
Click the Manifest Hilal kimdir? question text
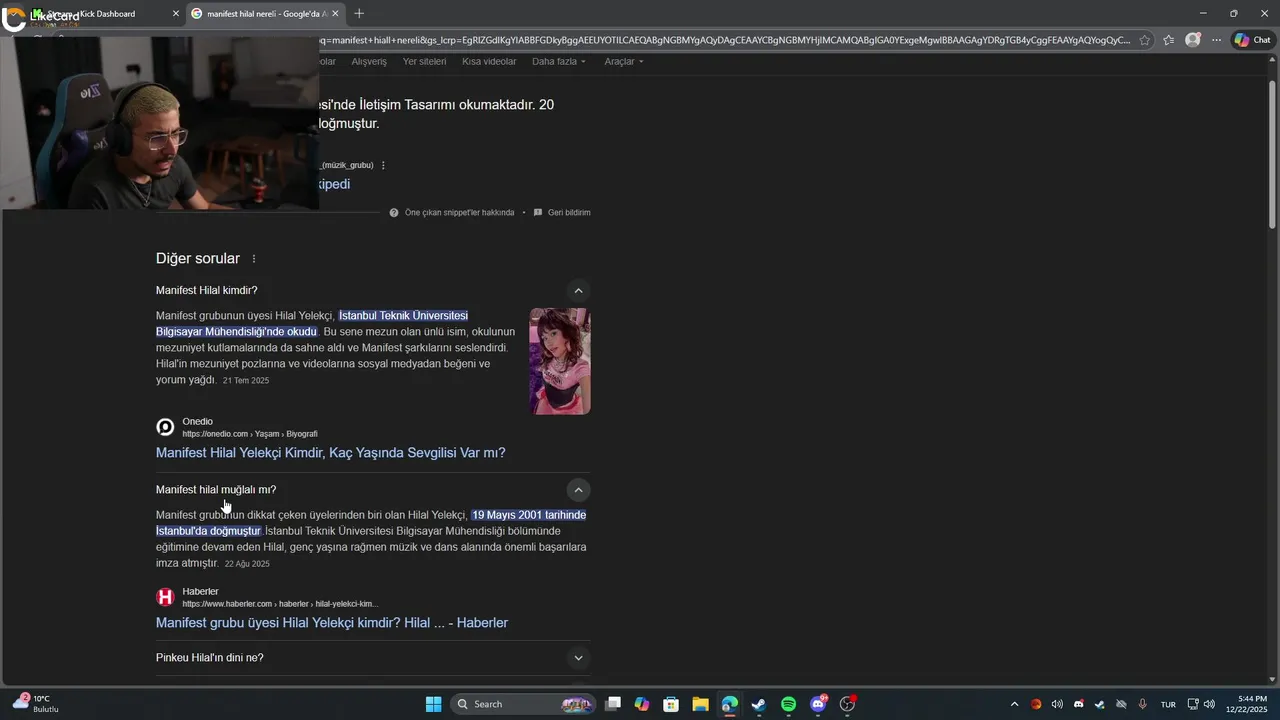207,291
